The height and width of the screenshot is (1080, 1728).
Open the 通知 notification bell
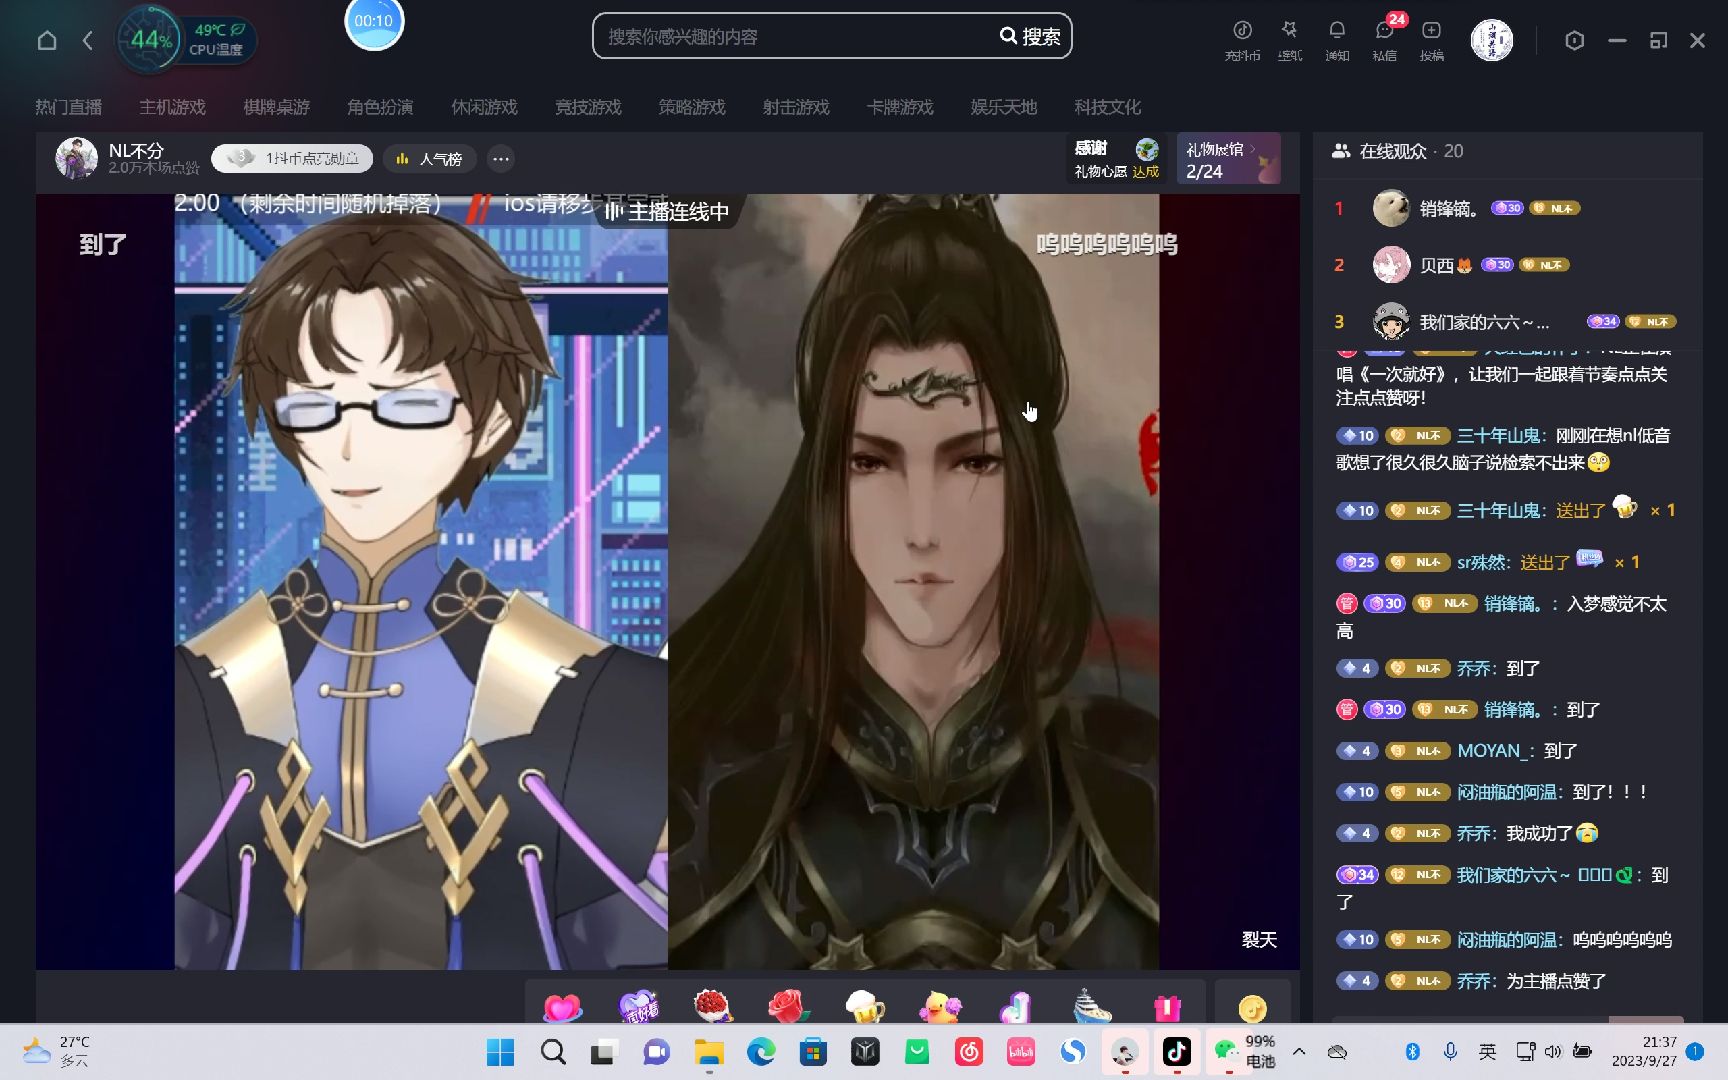pos(1337,40)
